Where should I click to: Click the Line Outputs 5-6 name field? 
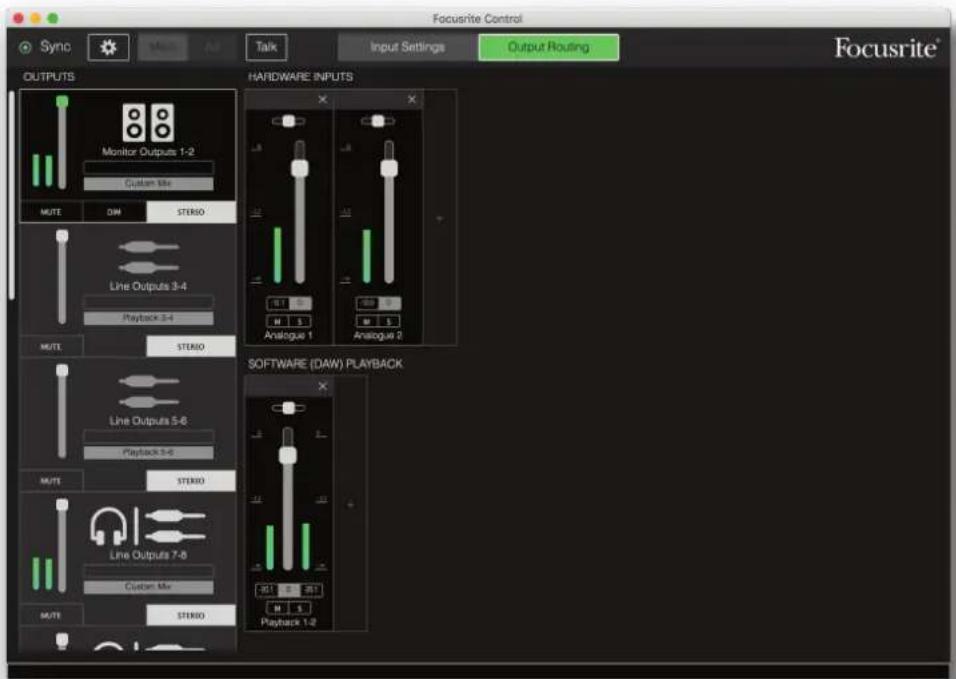tap(148, 436)
